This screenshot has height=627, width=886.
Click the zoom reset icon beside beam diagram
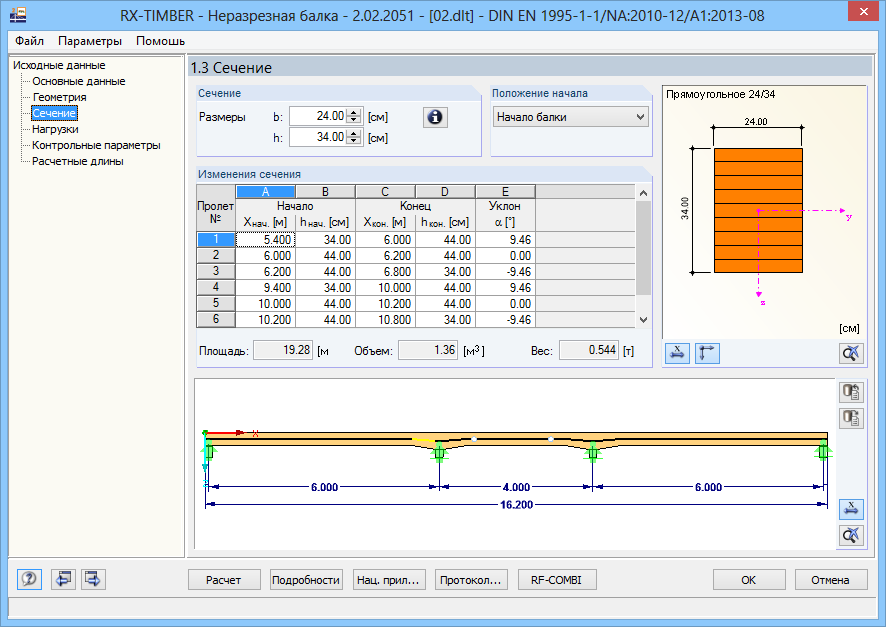[851, 535]
